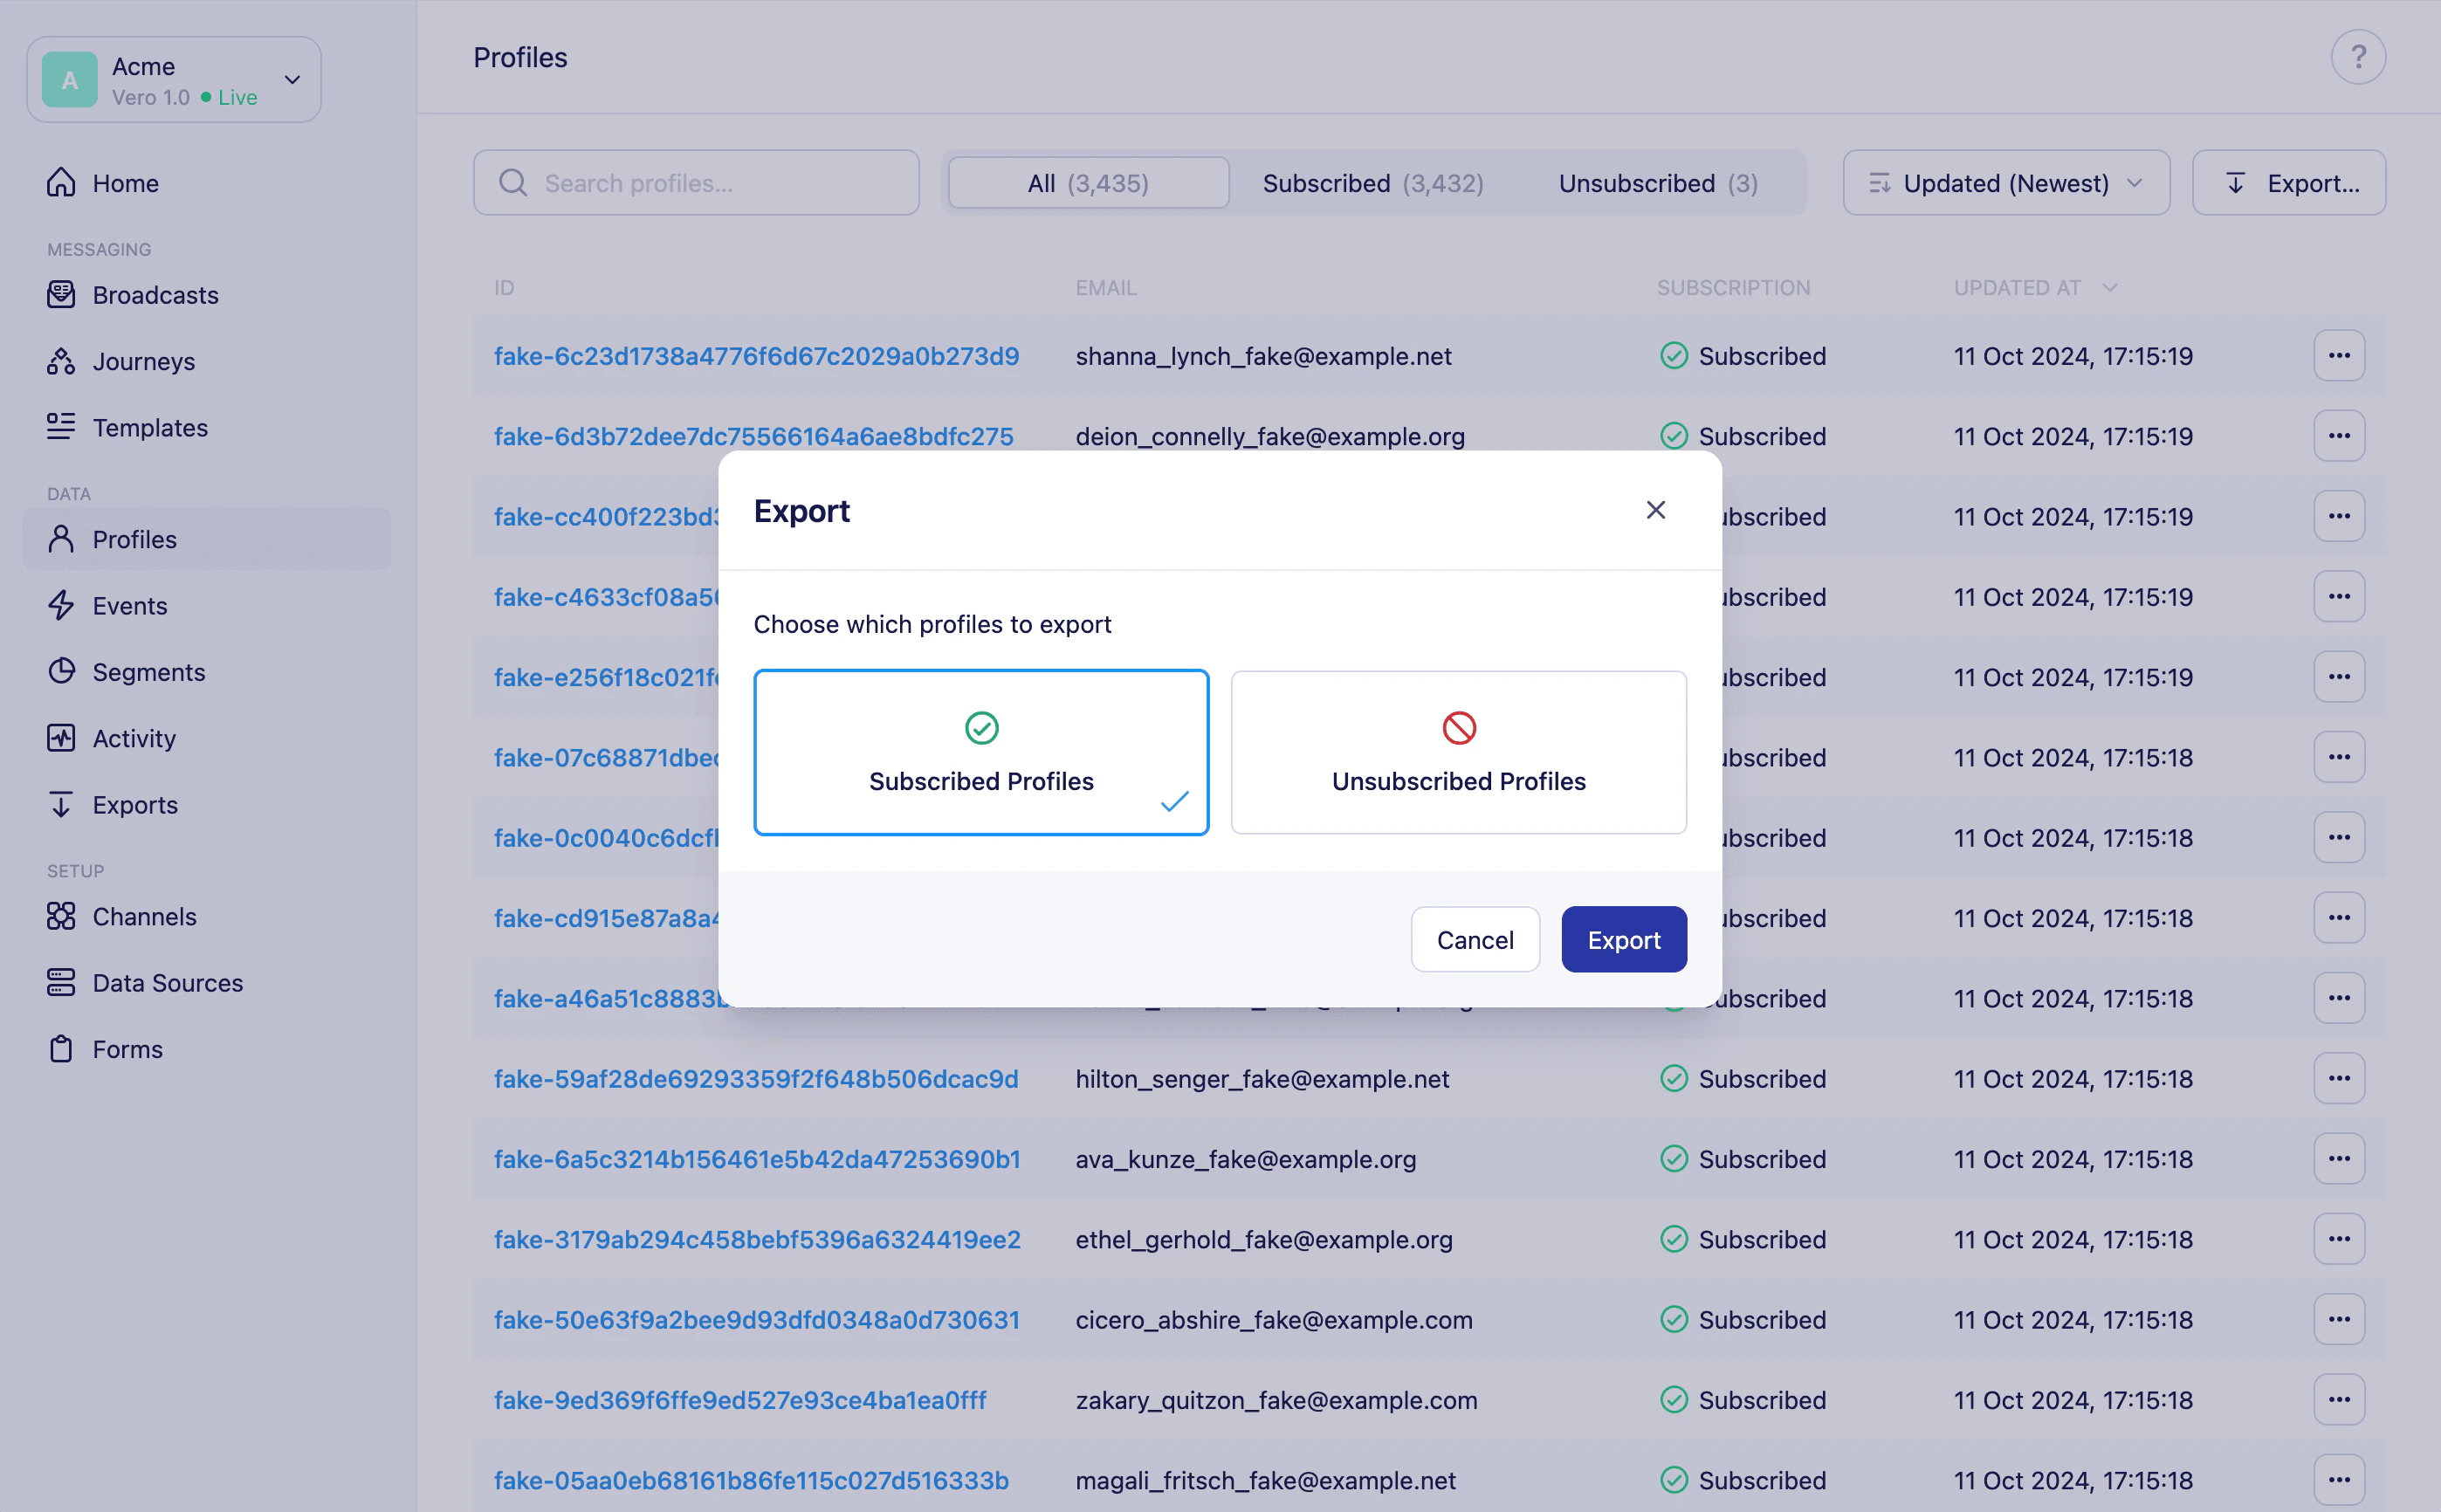Open row menu for deion_connelly profile
Screen dimensions: 2441x1512
tap(2339, 436)
